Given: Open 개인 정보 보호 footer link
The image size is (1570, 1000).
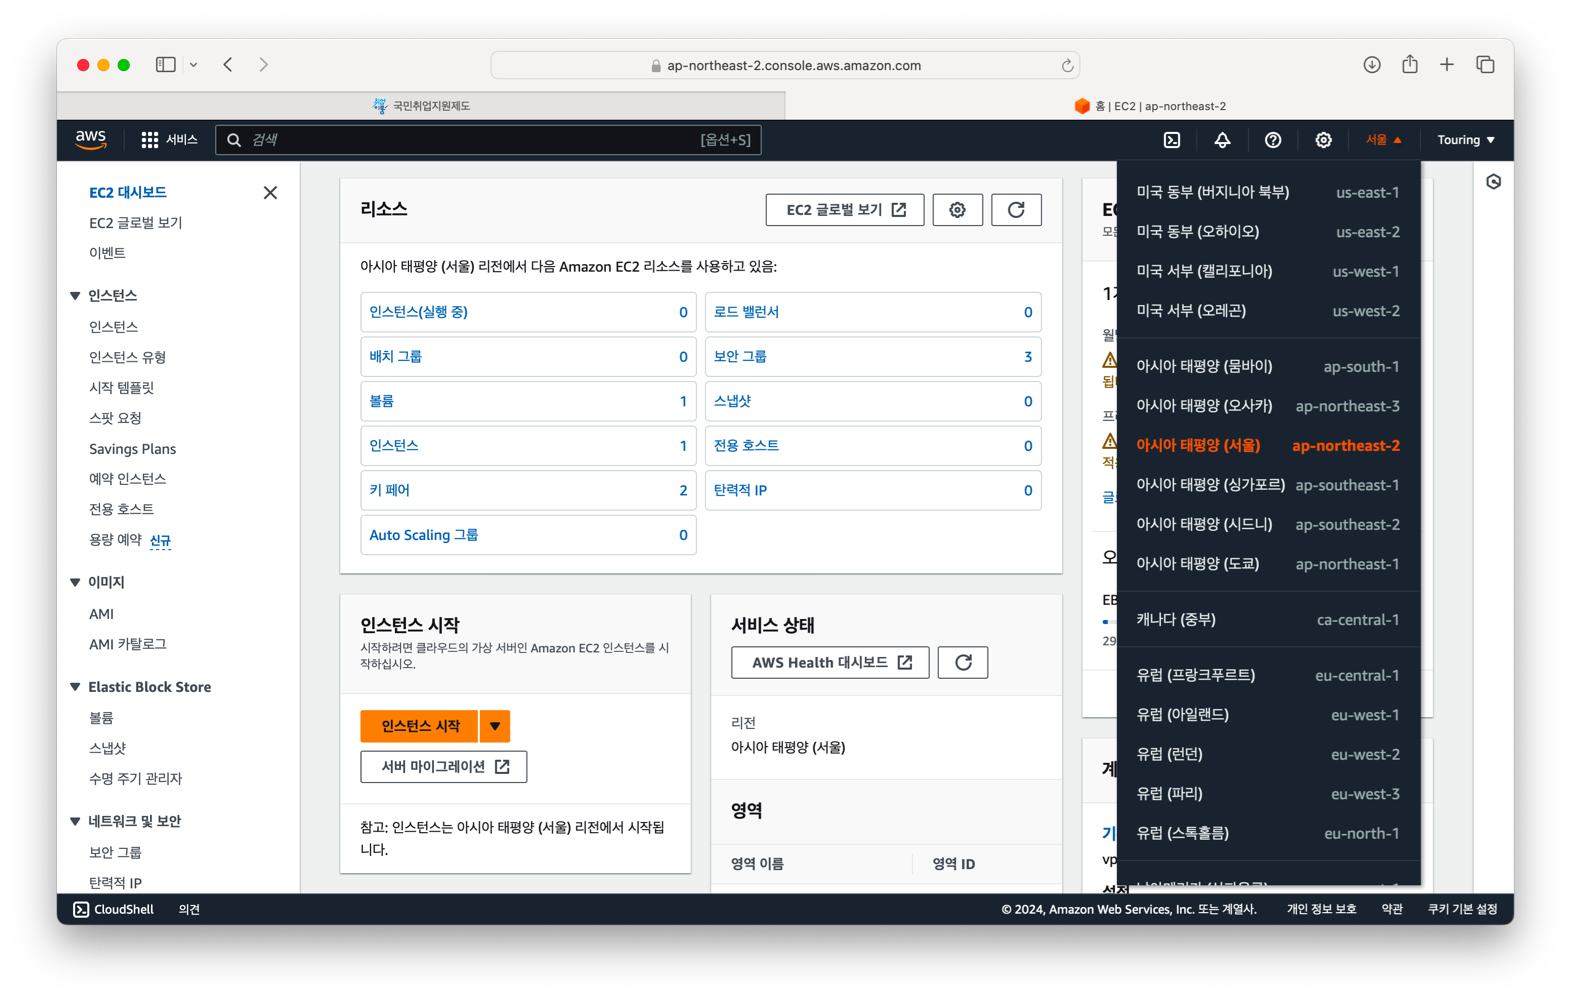Looking at the screenshot, I should pyautogui.click(x=1321, y=909).
